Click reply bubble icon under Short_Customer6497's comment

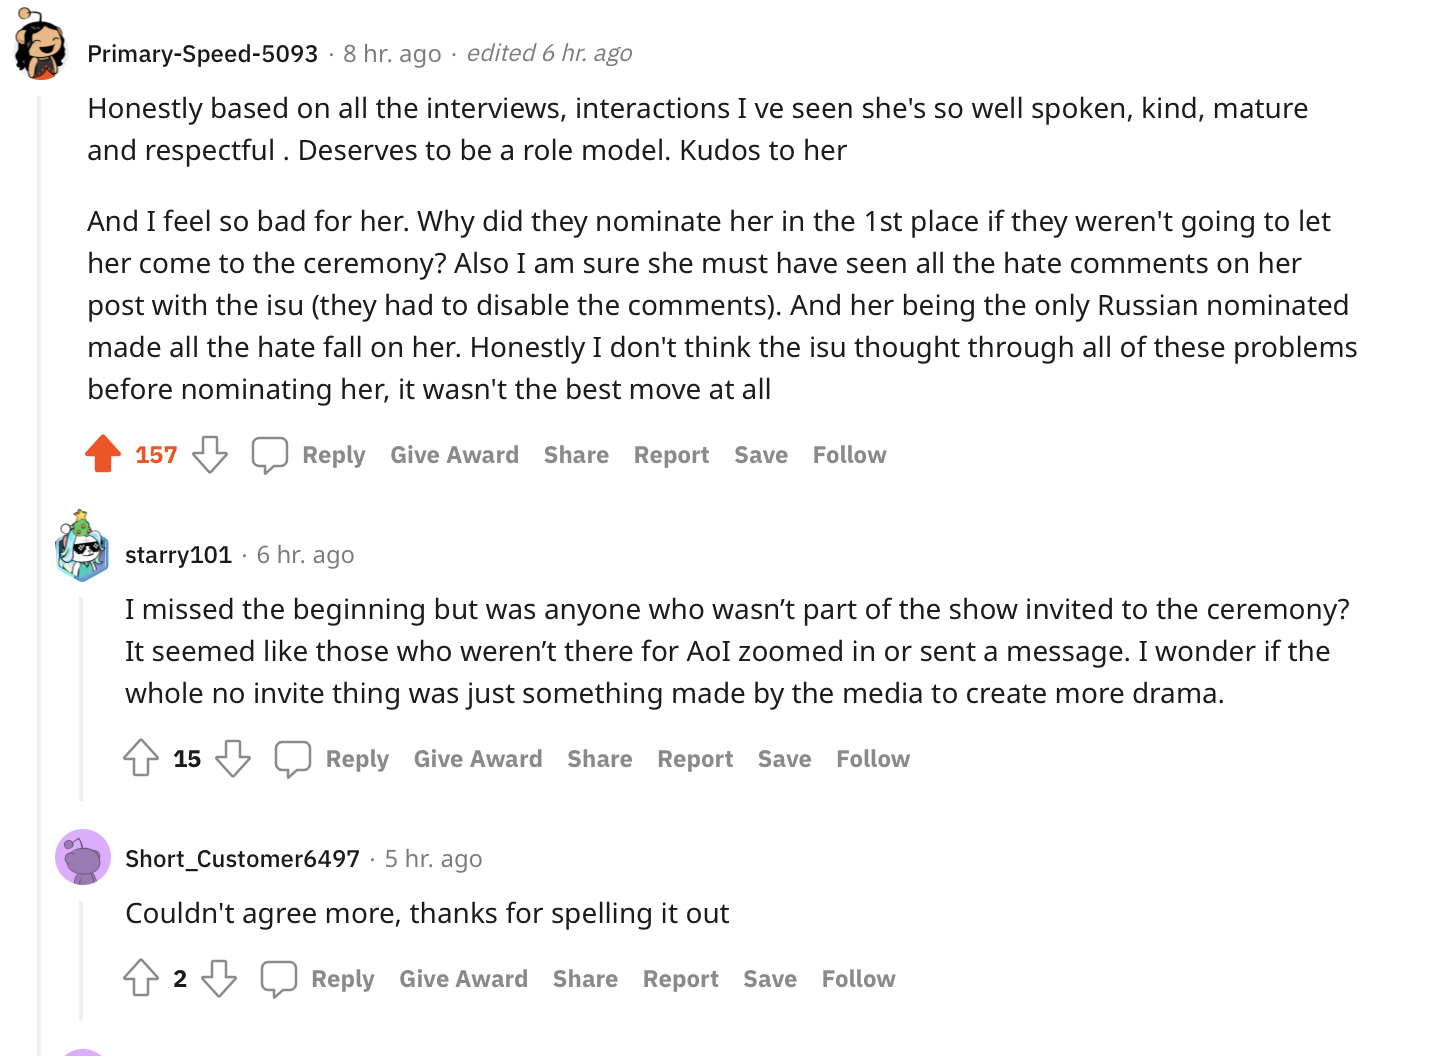tap(279, 978)
